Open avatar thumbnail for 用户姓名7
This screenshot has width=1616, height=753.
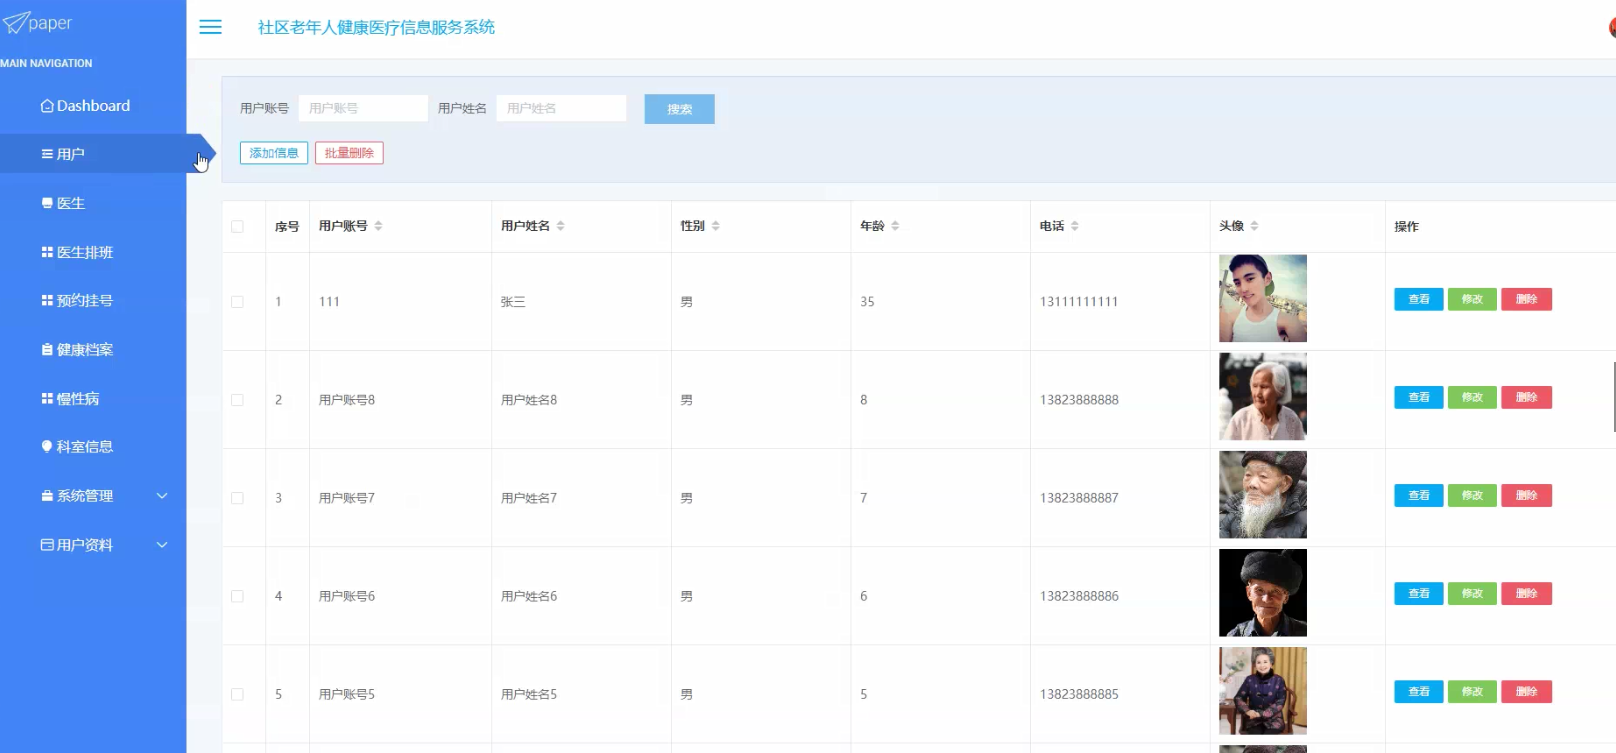tap(1263, 494)
